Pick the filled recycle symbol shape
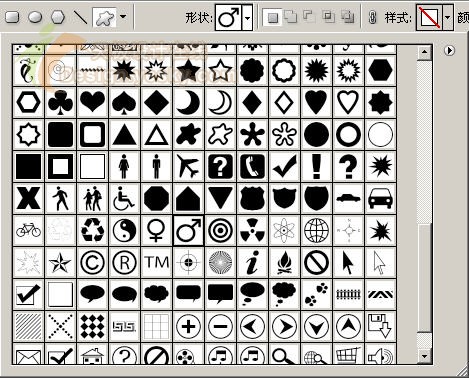 coord(92,230)
